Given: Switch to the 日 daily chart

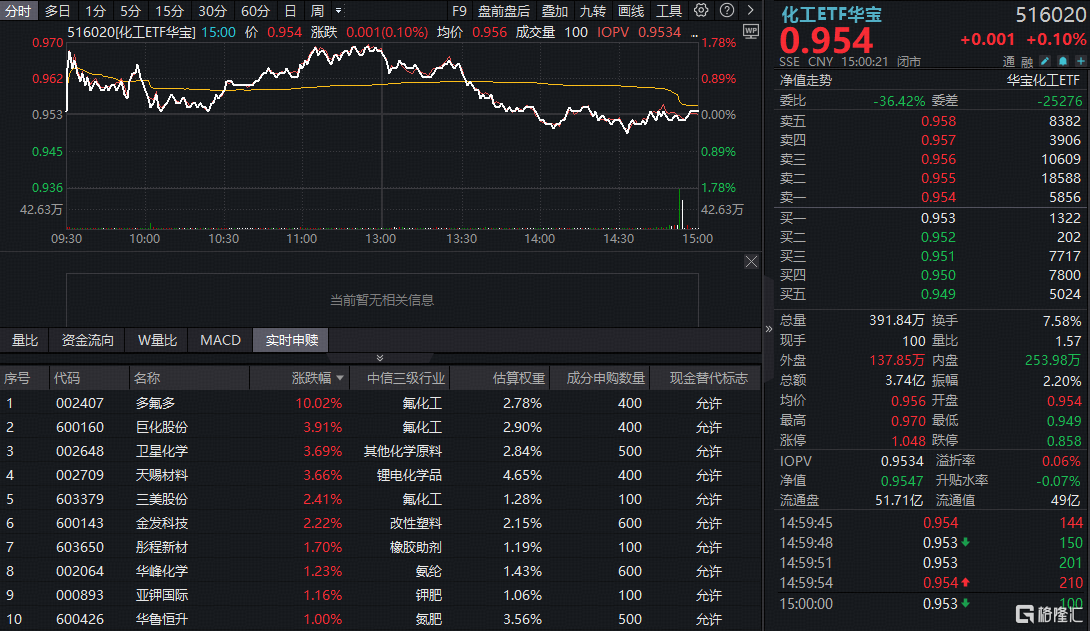Looking at the screenshot, I should click(291, 11).
